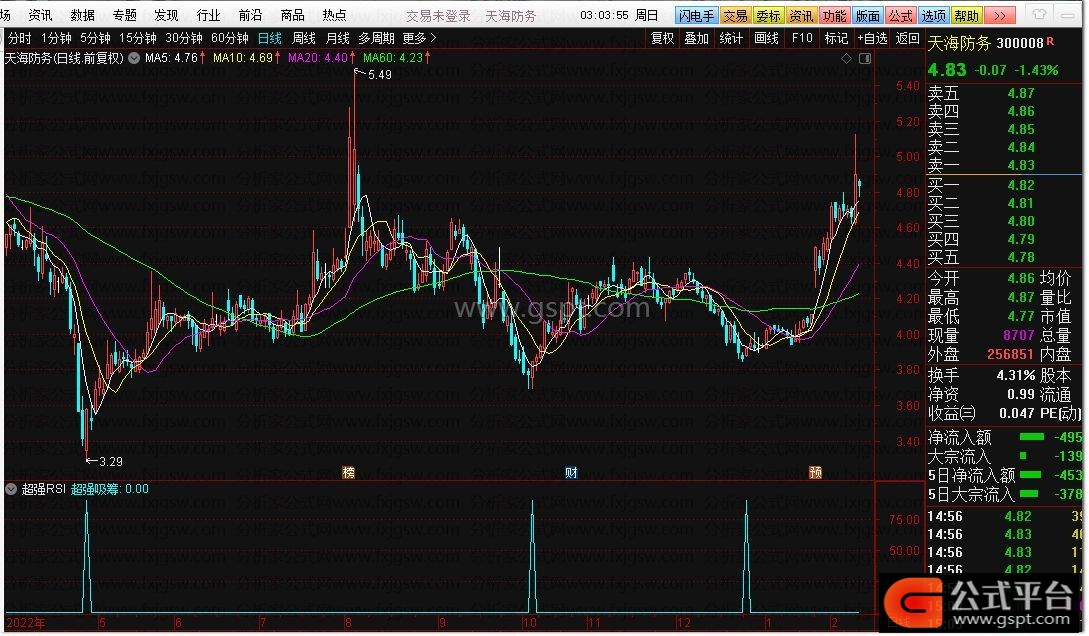Expand the 超强RSI indicator dropdown

[10, 489]
